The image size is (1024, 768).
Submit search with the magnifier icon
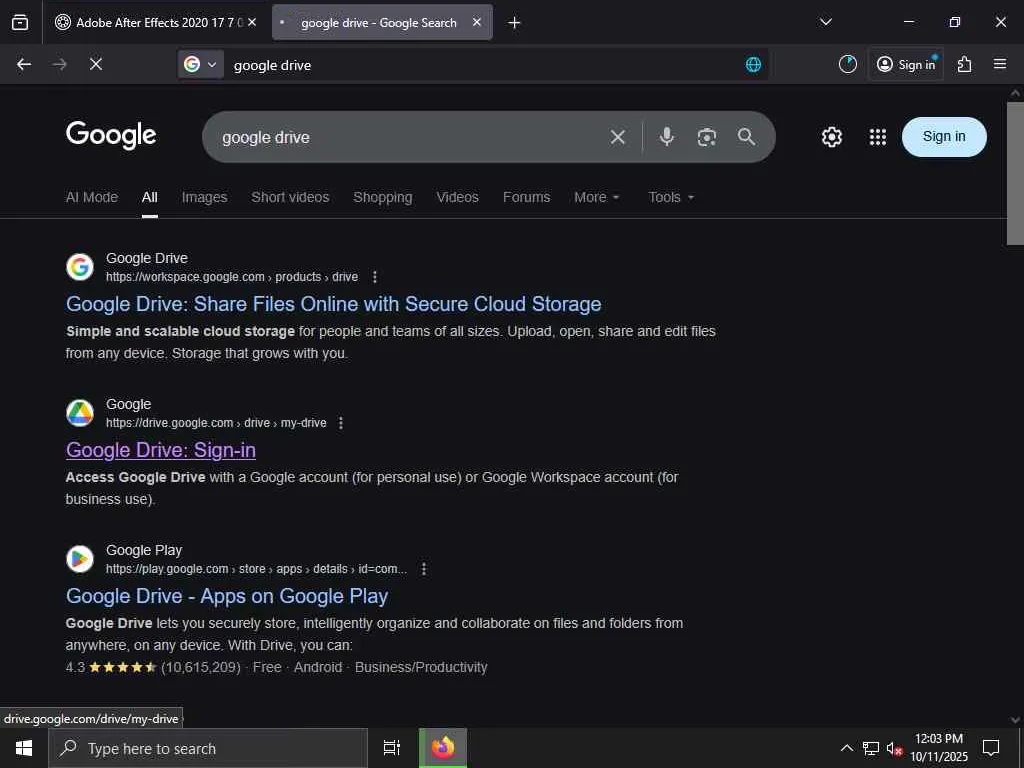pos(746,136)
